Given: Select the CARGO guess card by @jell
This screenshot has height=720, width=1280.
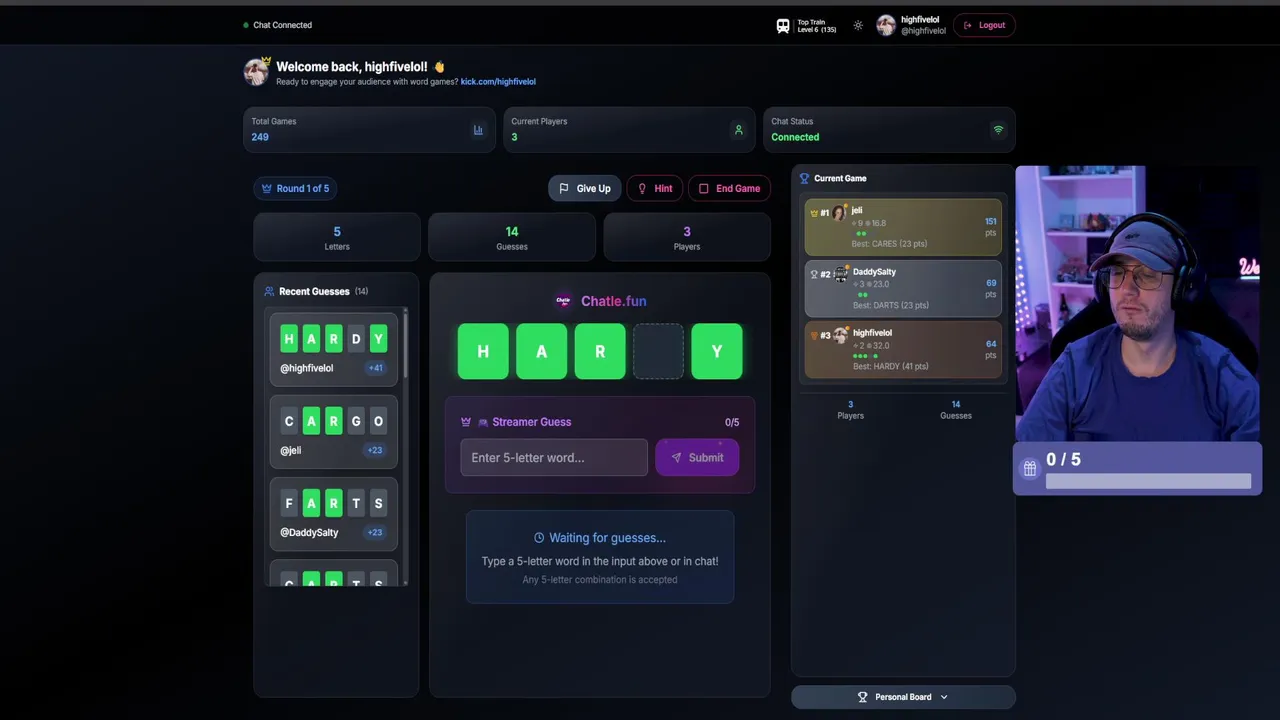Looking at the screenshot, I should point(334,431).
